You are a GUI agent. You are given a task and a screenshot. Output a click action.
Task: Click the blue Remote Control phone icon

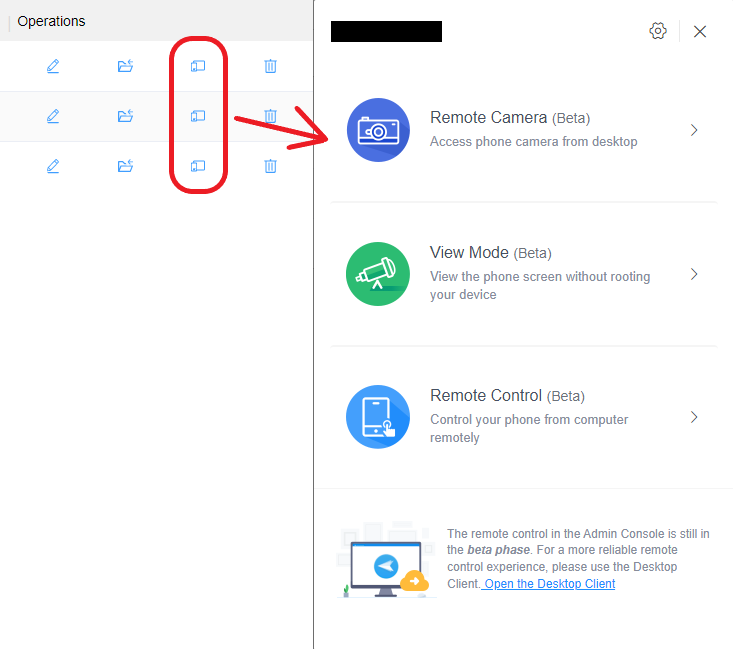(378, 417)
